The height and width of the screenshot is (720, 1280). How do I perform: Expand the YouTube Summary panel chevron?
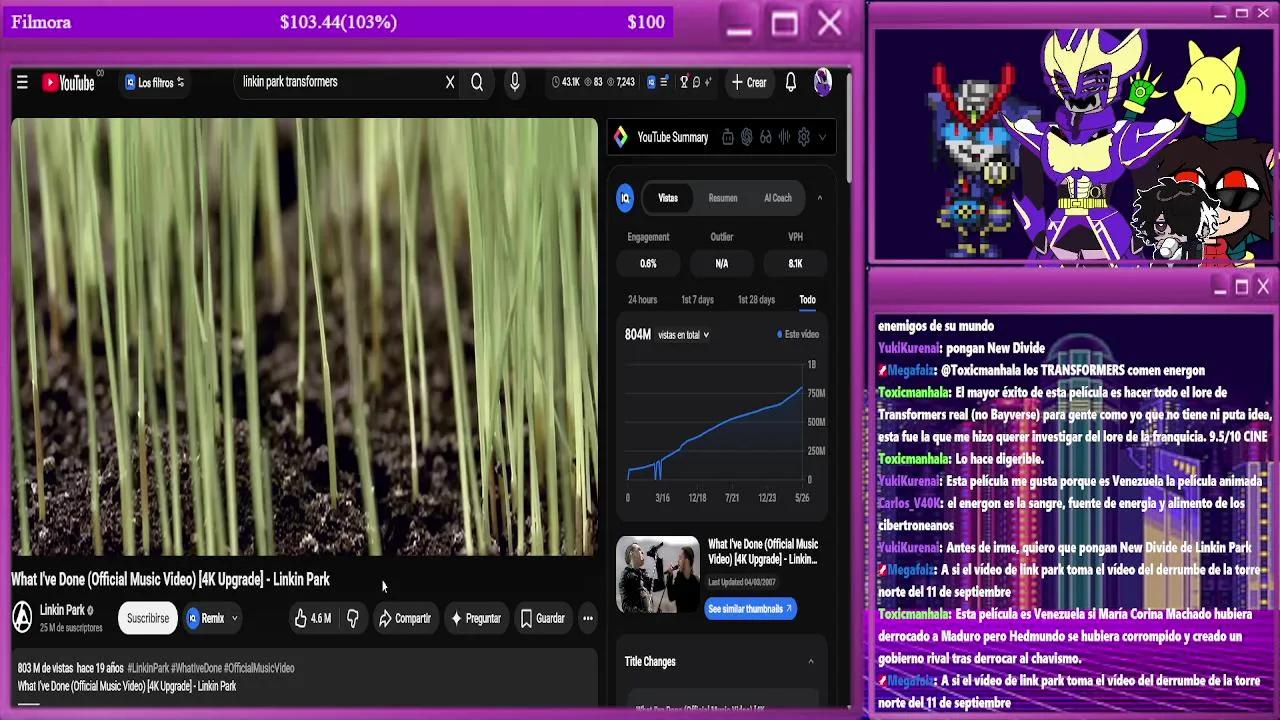click(x=822, y=137)
